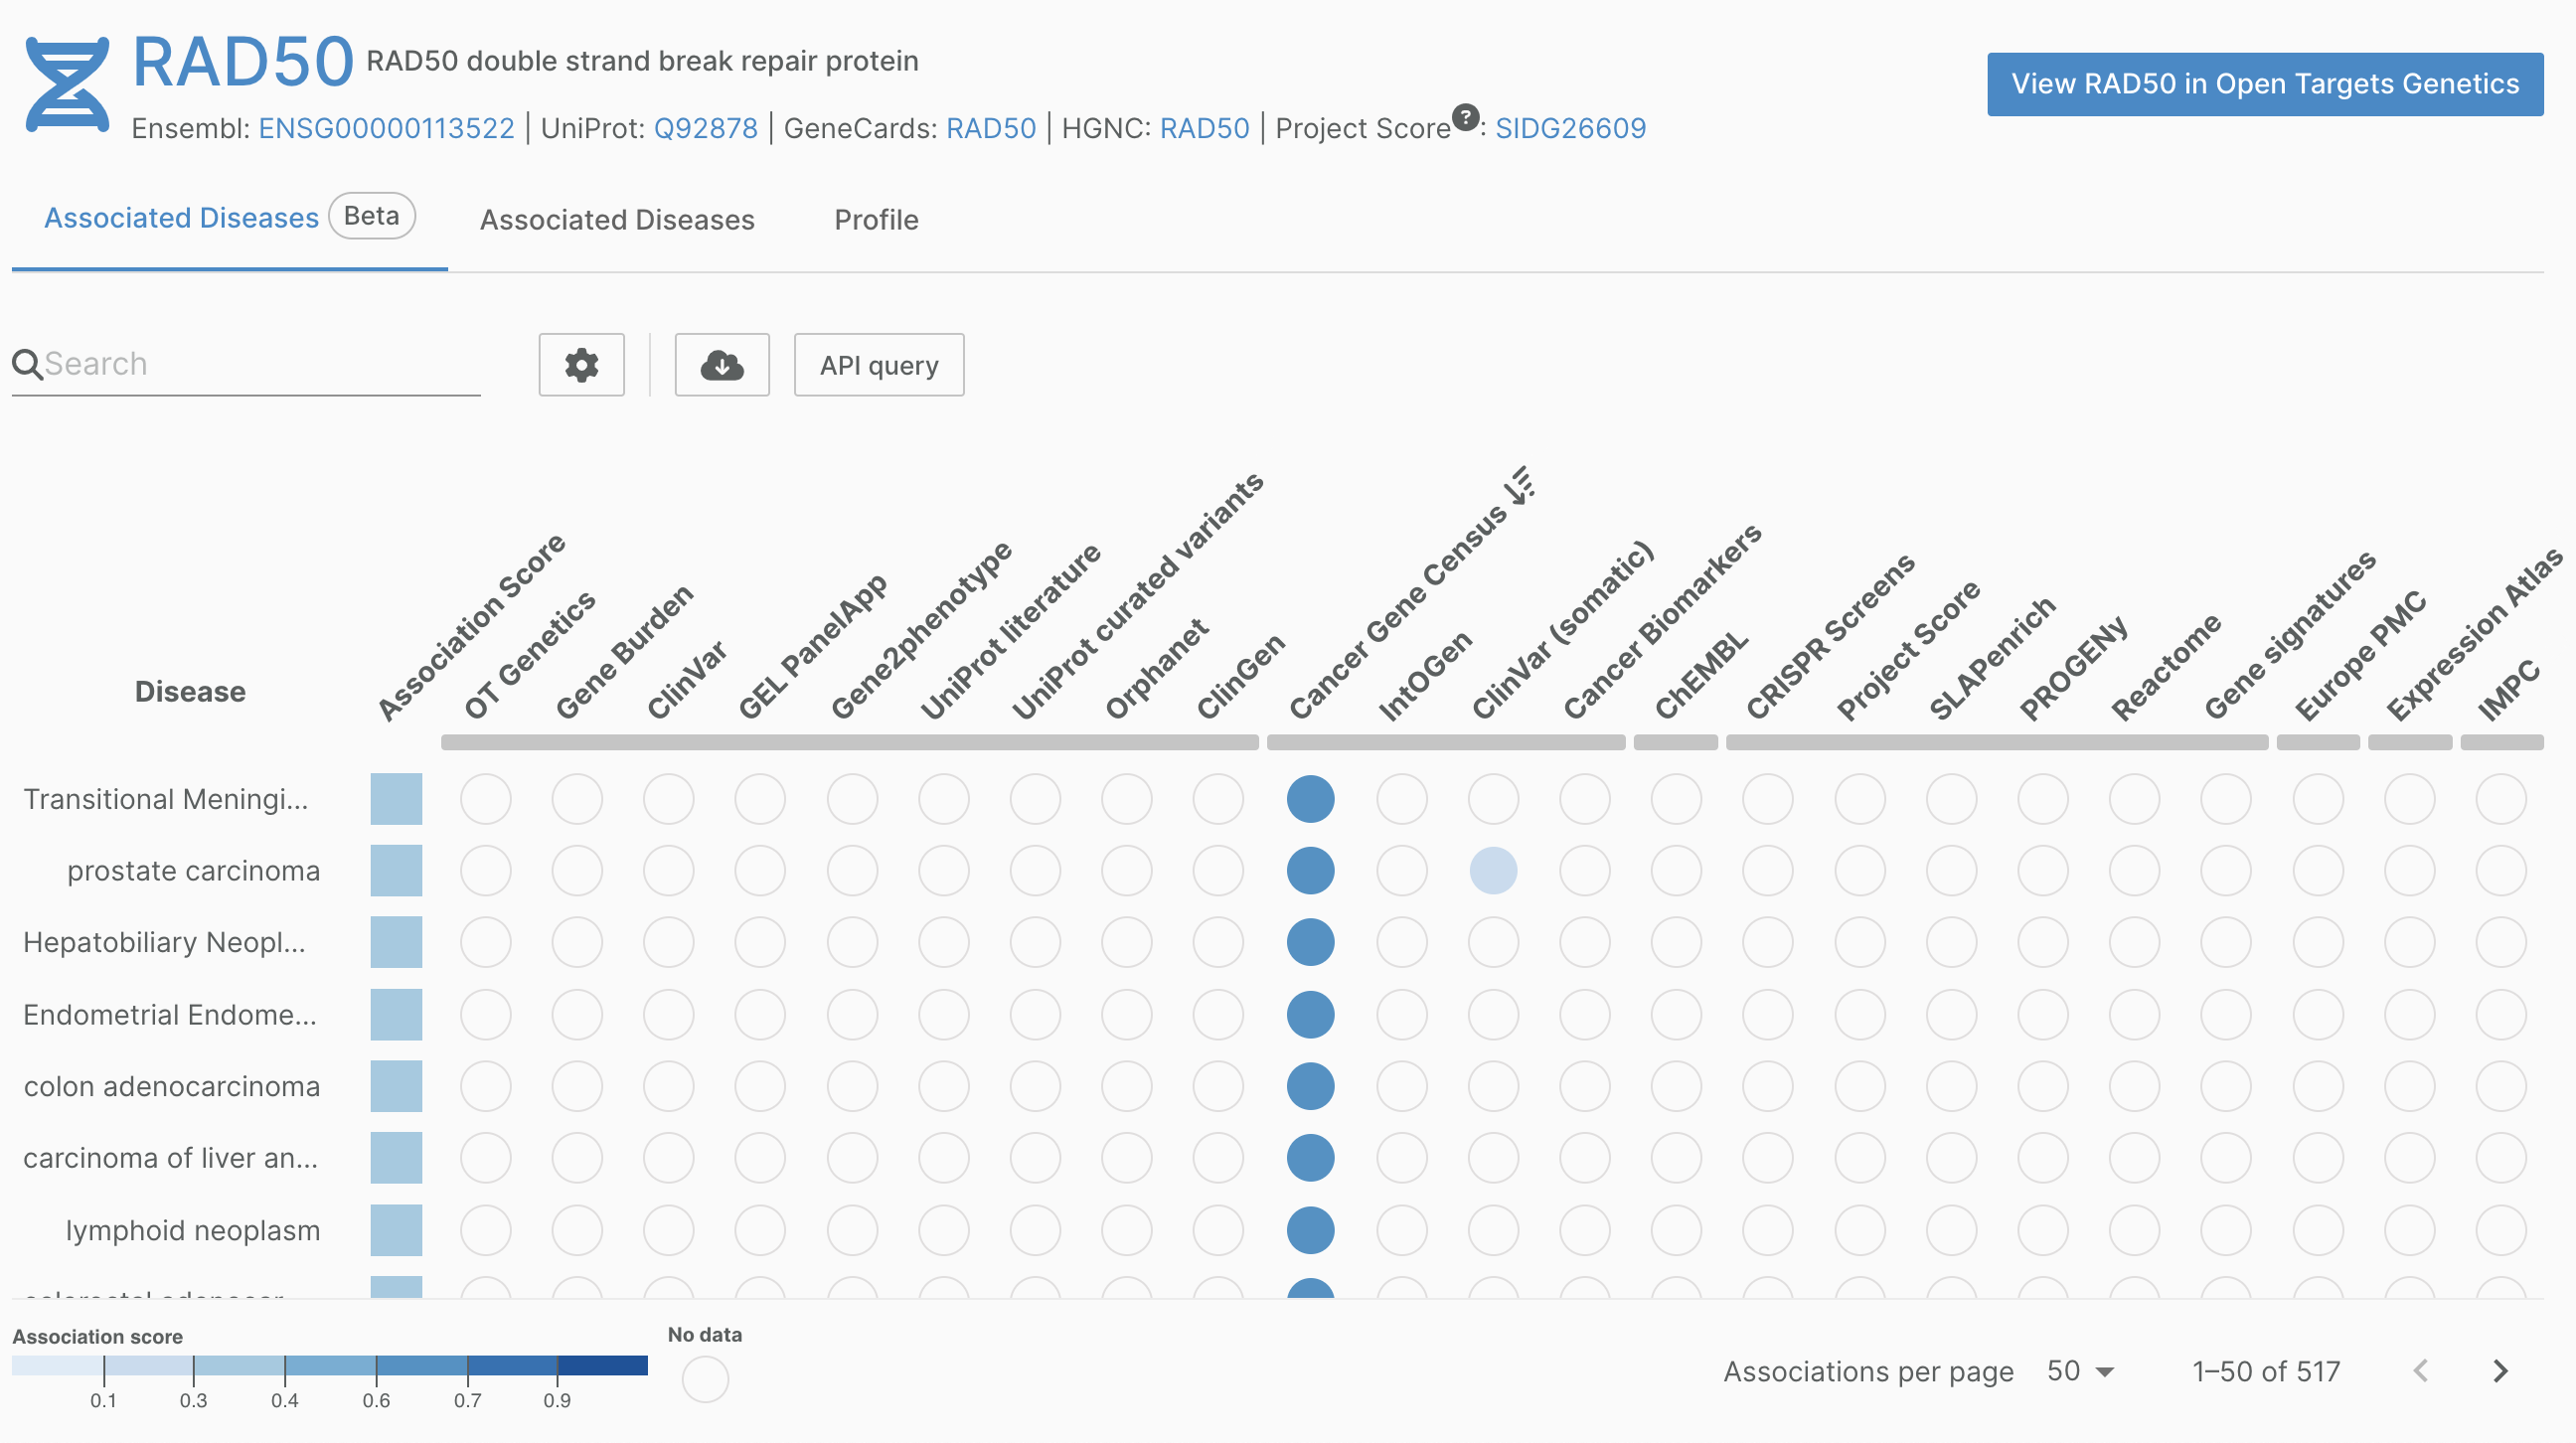This screenshot has height=1443, width=2576.
Task: Click the download data cloud icon
Action: 721,364
